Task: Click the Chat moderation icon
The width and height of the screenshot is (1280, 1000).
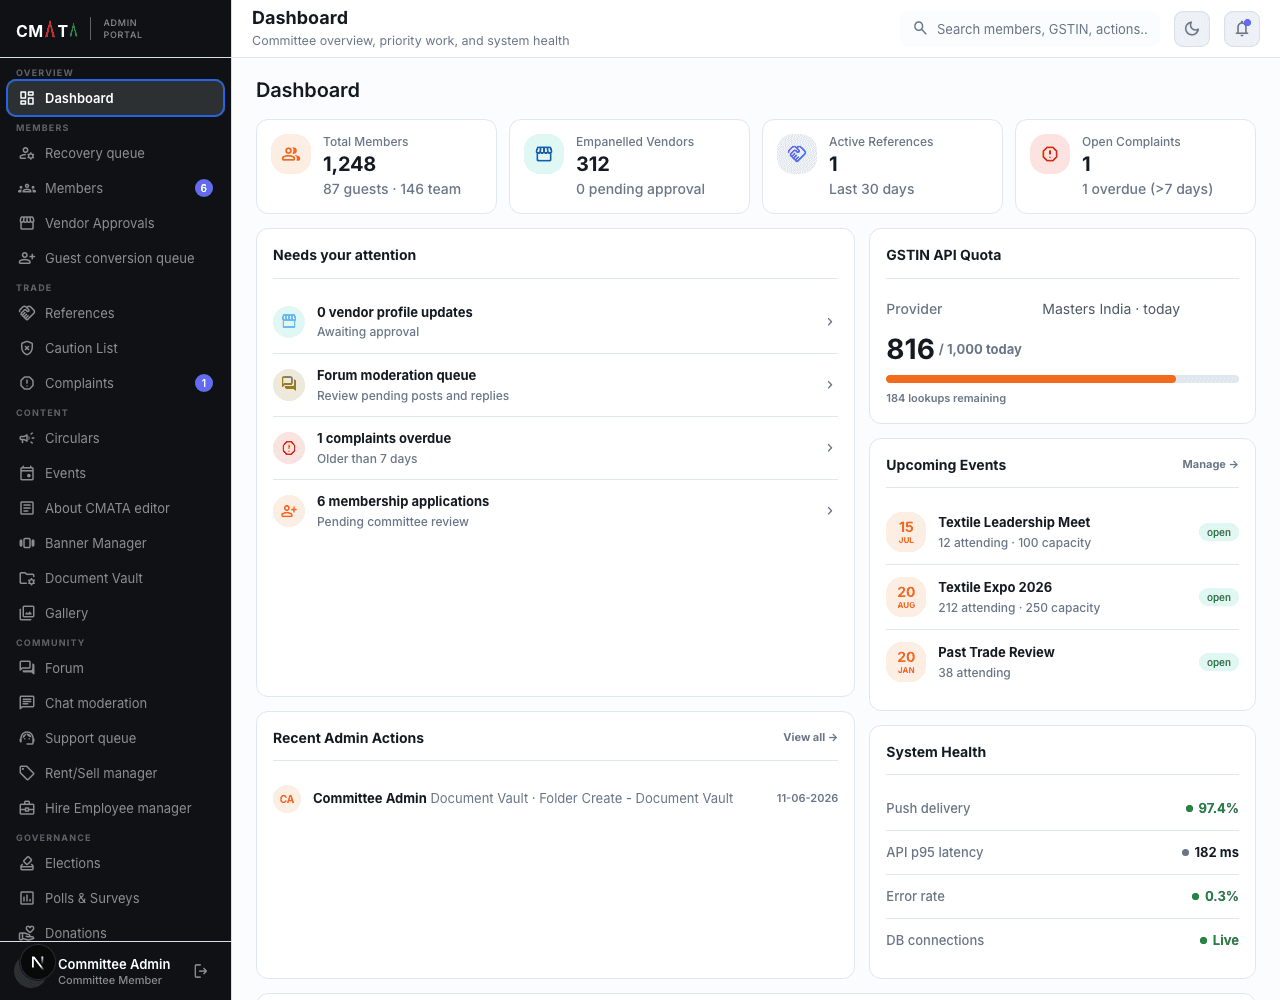Action: tap(27, 703)
